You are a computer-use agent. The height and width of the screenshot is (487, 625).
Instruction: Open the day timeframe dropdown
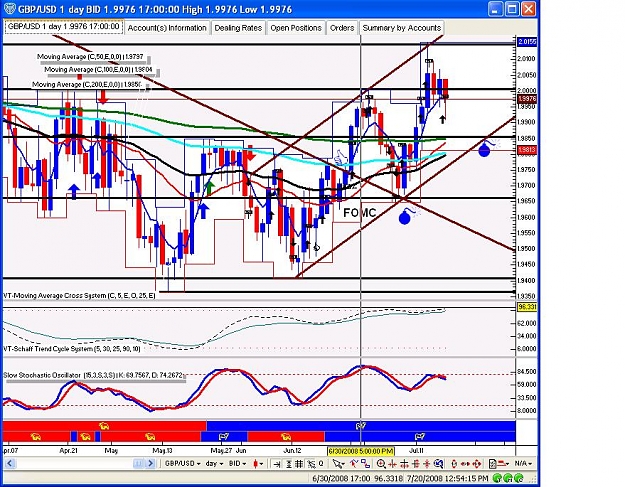[x=214, y=463]
